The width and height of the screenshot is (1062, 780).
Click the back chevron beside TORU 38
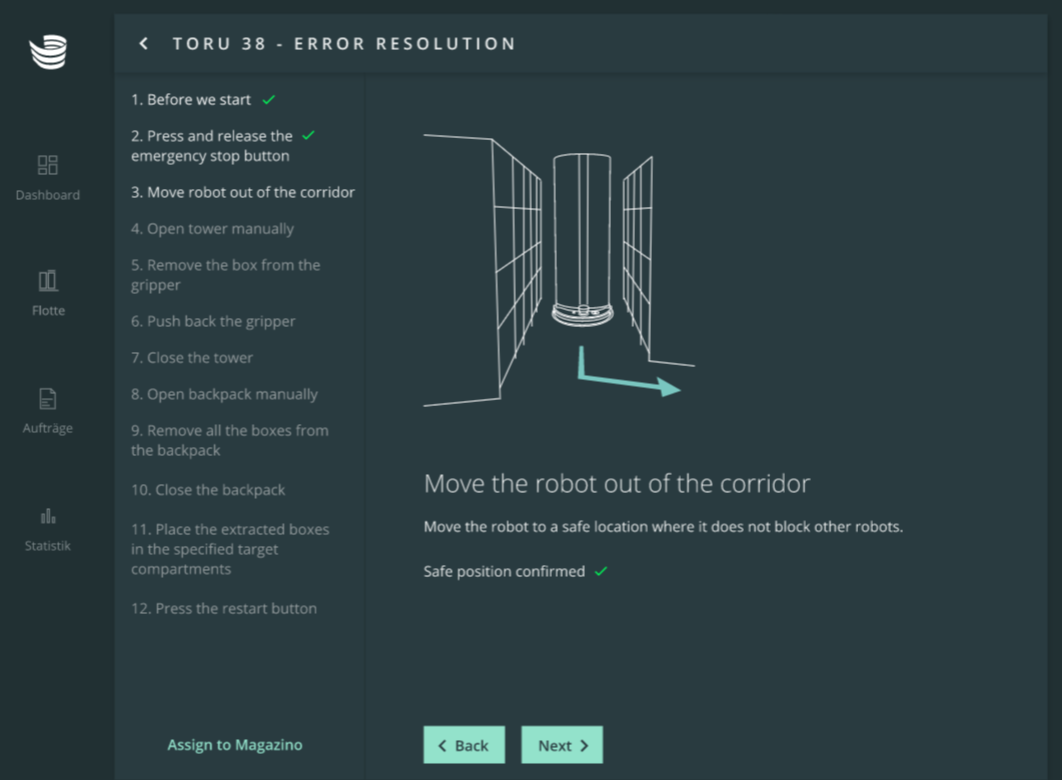tap(144, 44)
